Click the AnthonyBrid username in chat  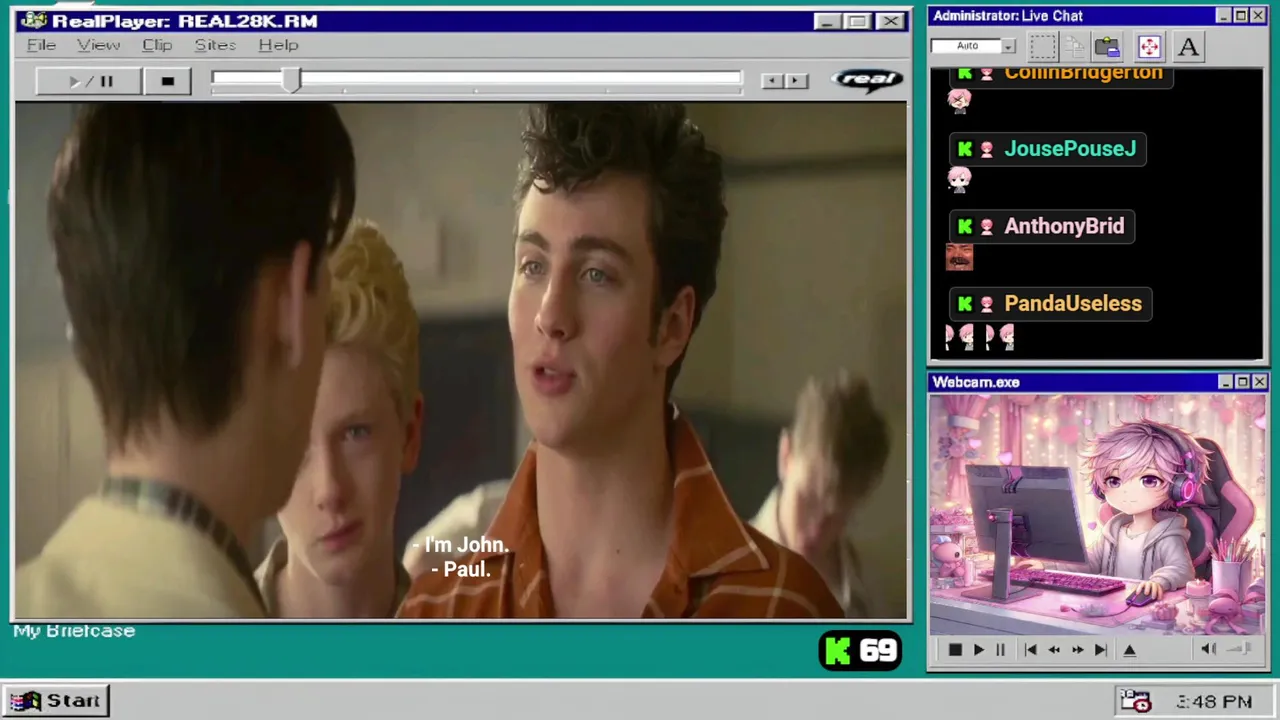(1064, 226)
